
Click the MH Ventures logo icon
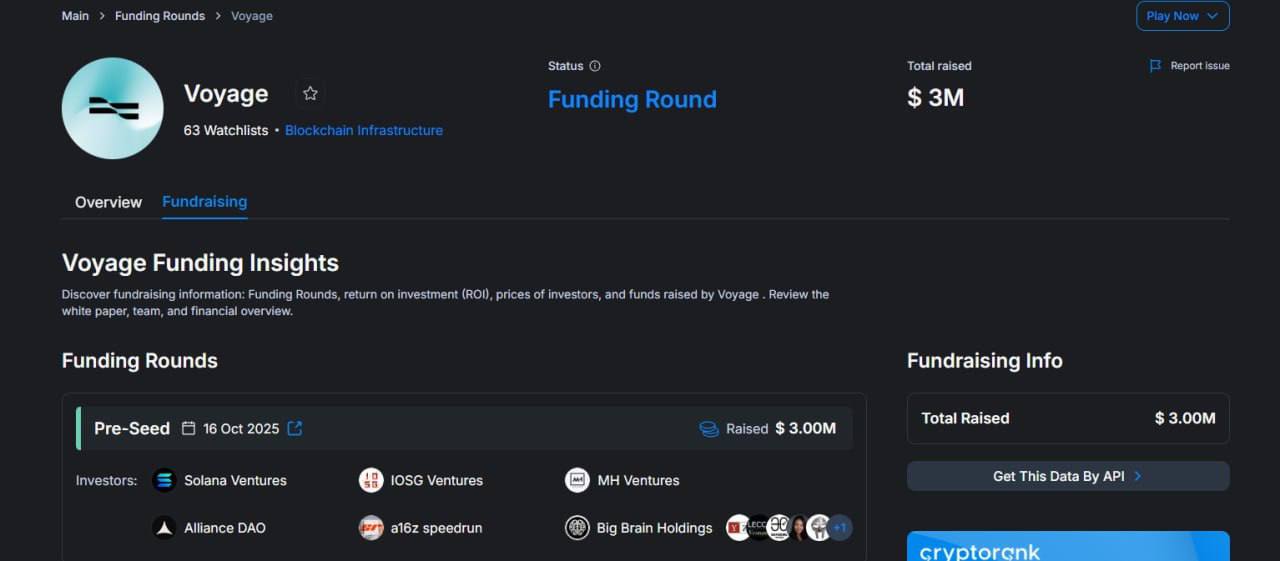tap(577, 481)
